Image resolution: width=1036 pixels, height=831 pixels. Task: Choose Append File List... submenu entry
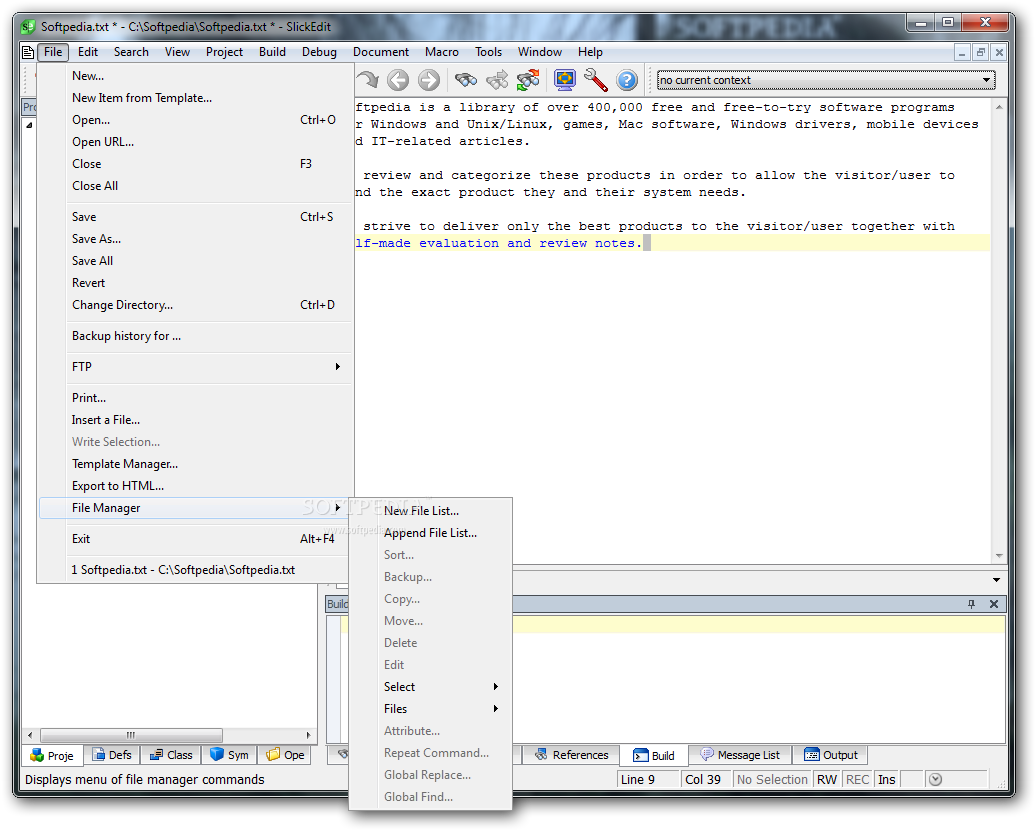[x=431, y=533]
